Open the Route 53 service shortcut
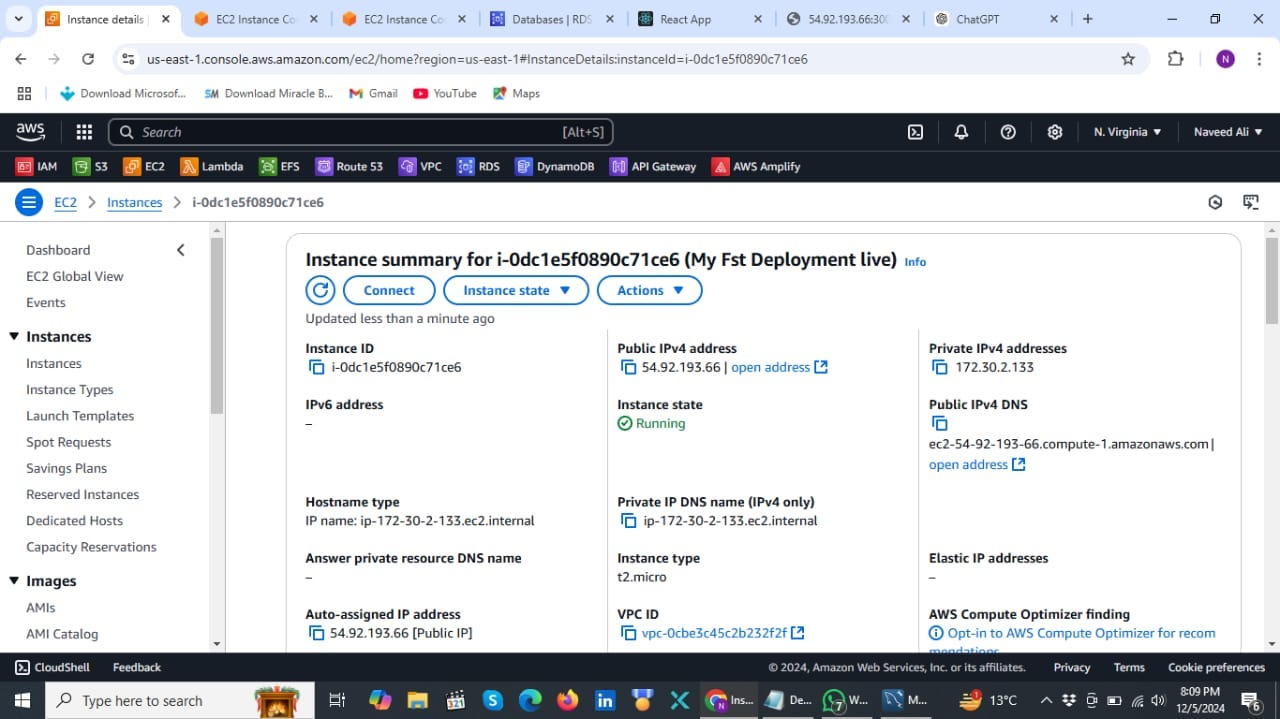The width and height of the screenshot is (1280, 719). click(349, 166)
